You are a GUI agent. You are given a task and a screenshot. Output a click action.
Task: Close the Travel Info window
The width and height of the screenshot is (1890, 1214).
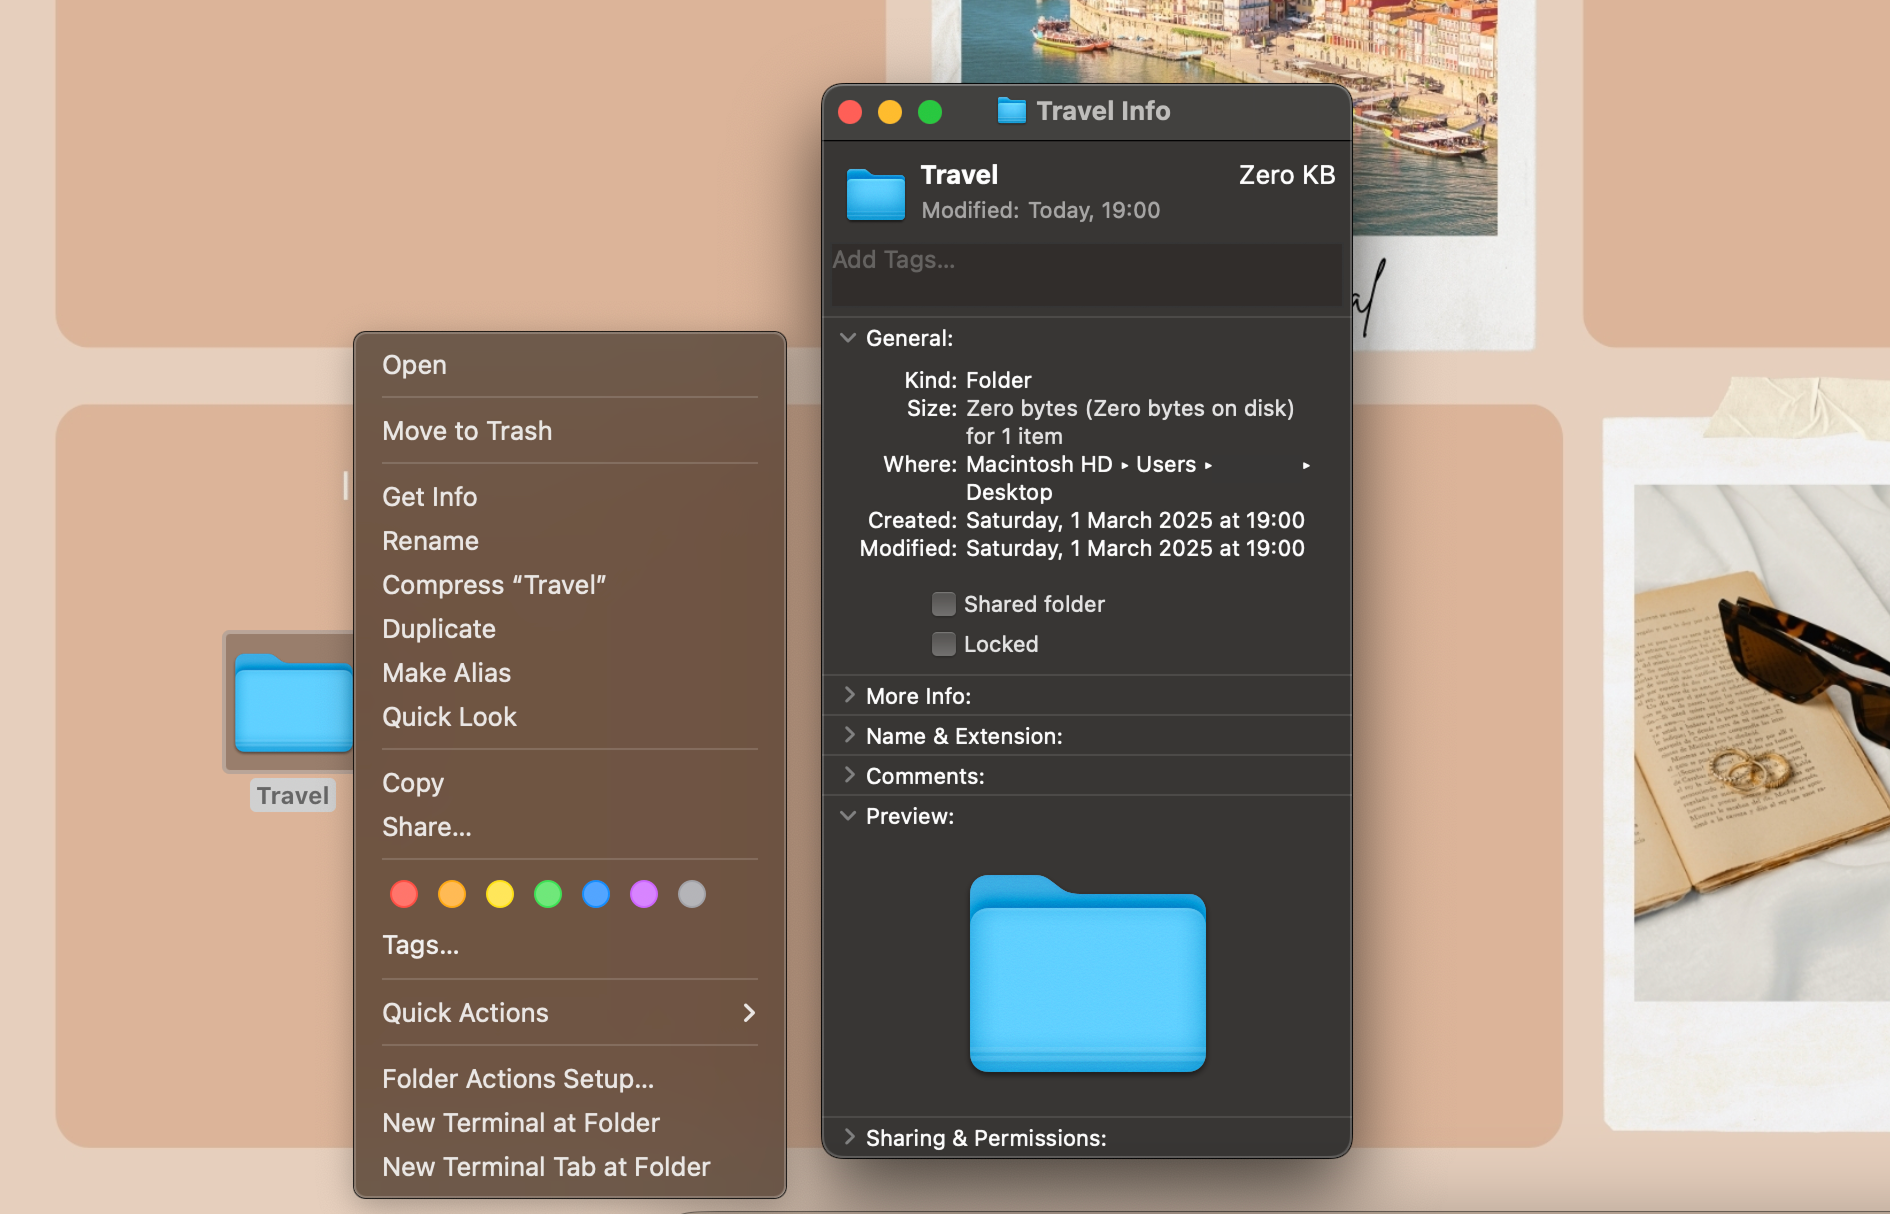click(x=850, y=112)
